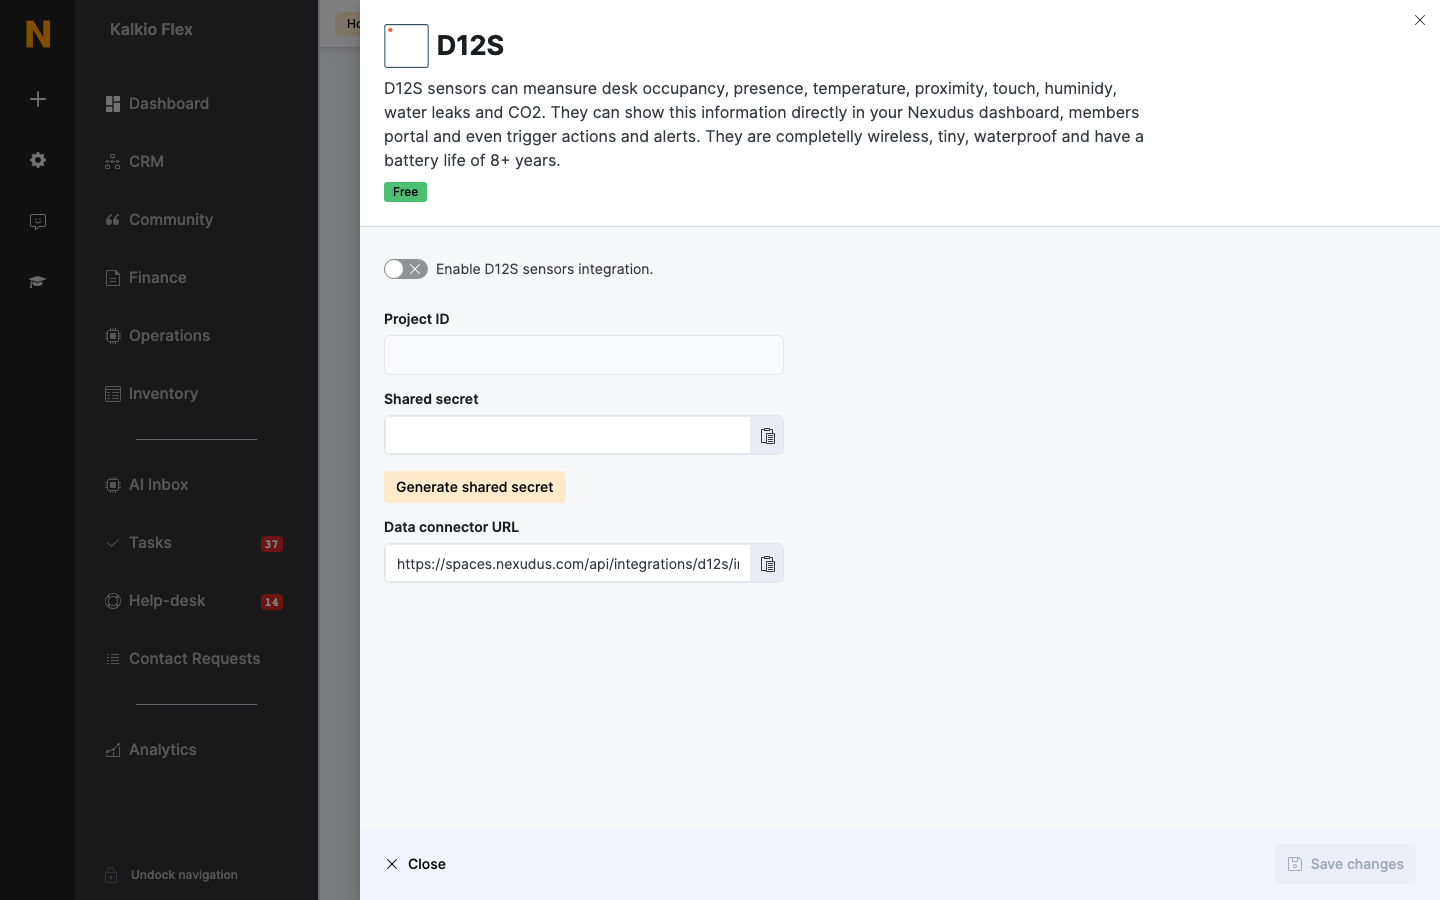The width and height of the screenshot is (1440, 900).
Task: Click the Inventory list icon
Action: [x=113, y=394]
